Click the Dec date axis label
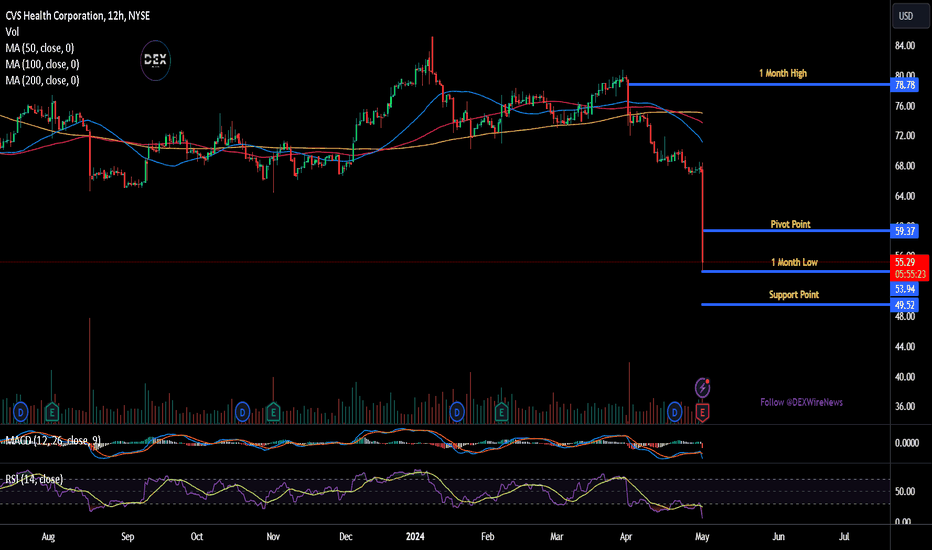This screenshot has width=932, height=550. coord(345,536)
